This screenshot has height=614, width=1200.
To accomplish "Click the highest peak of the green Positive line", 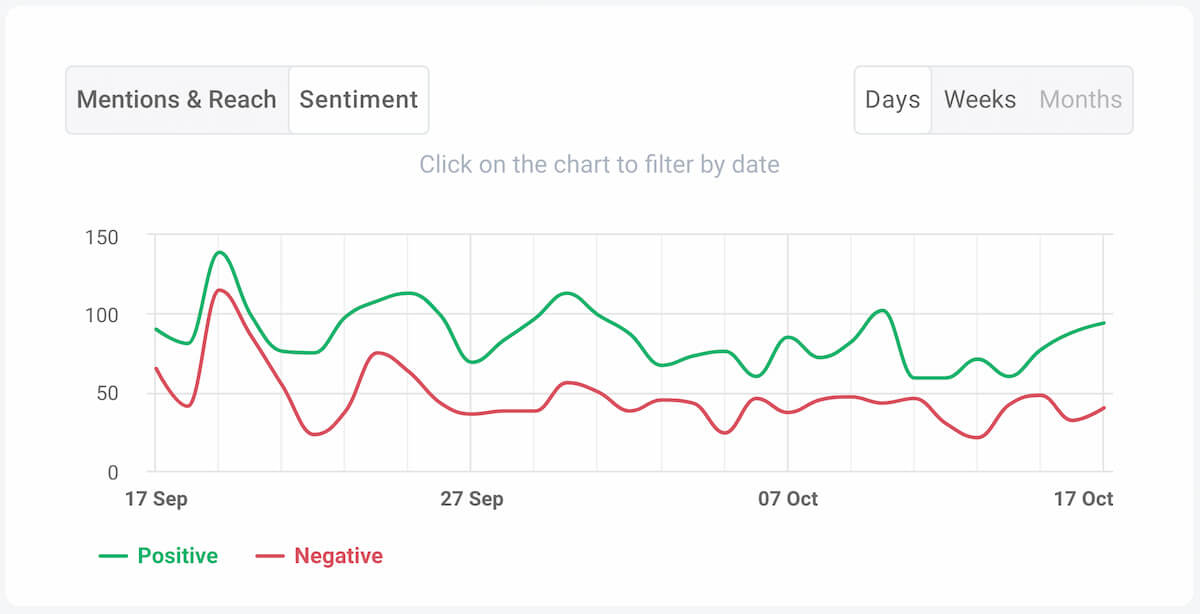I will (x=220, y=252).
